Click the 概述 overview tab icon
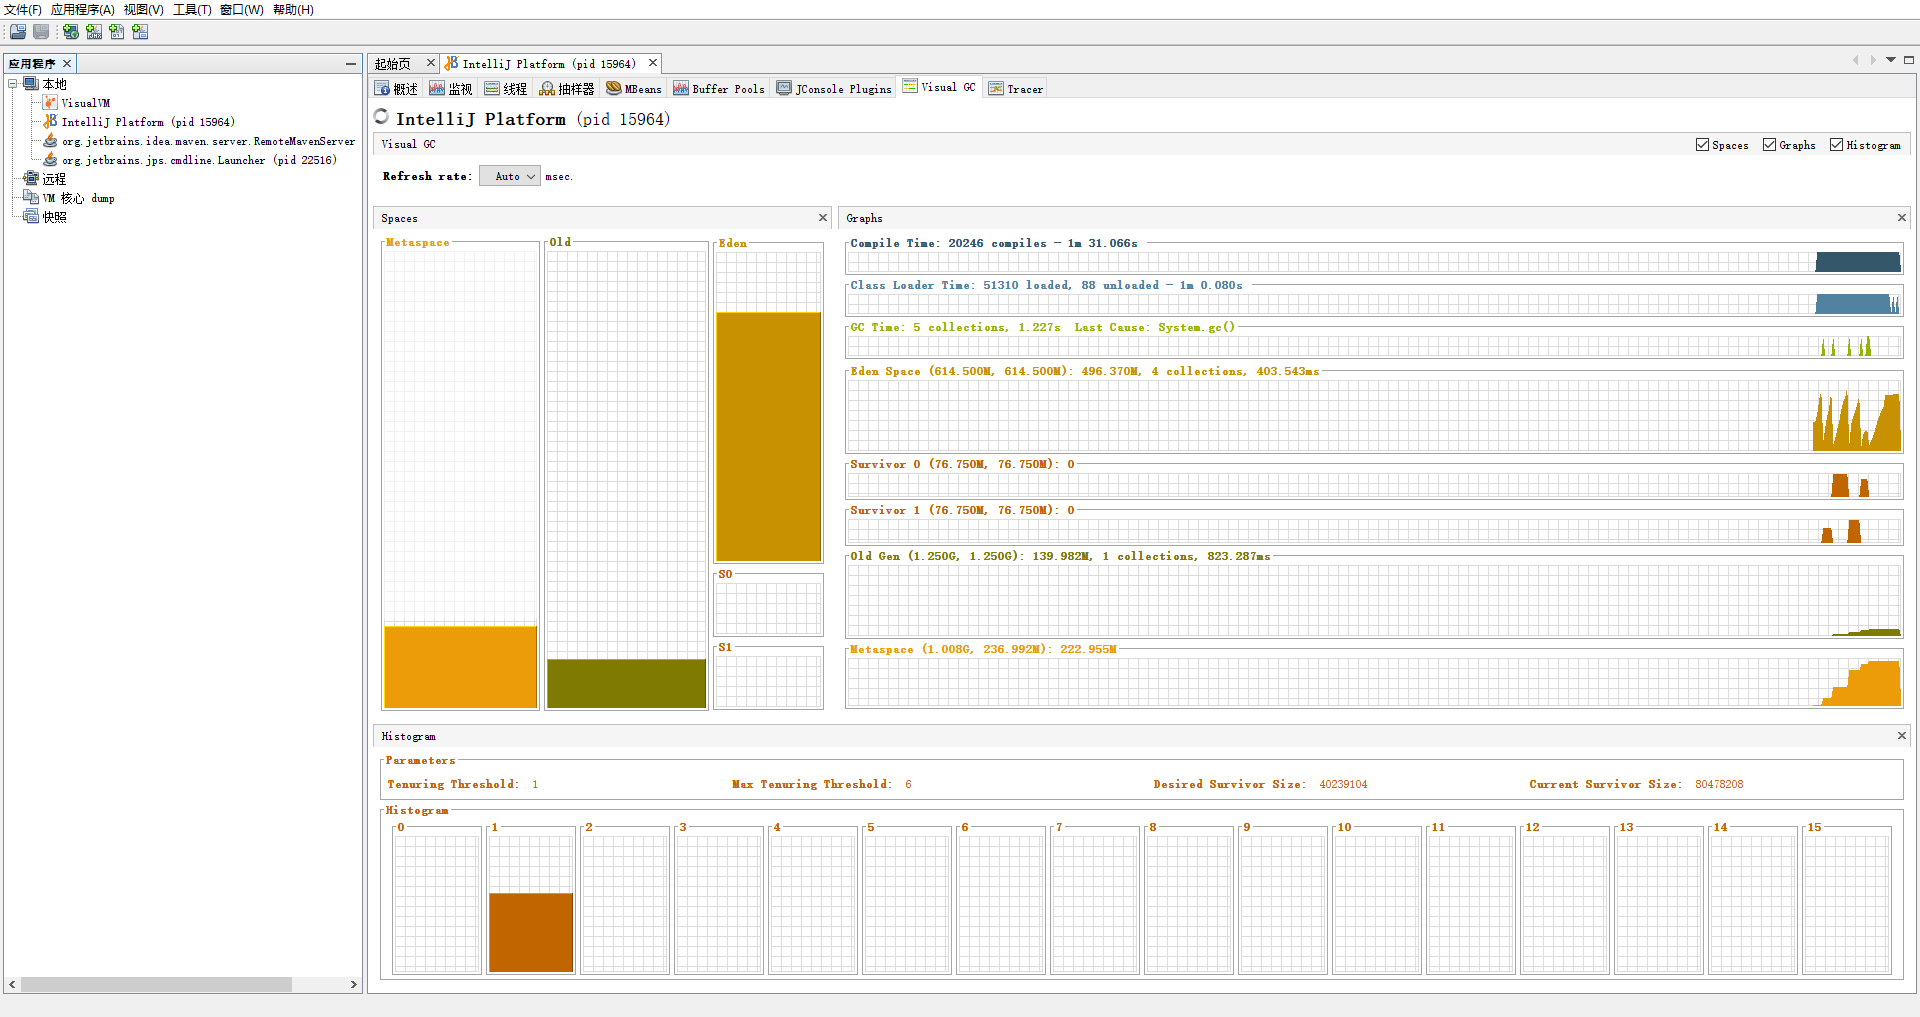1920x1017 pixels. [382, 89]
